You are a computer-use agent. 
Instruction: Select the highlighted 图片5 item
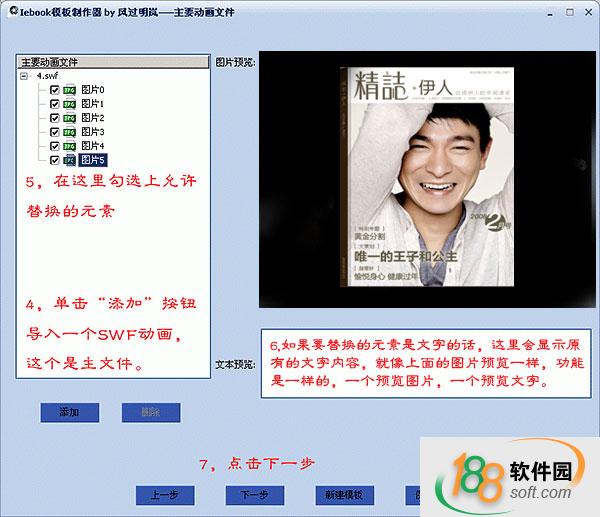93,160
